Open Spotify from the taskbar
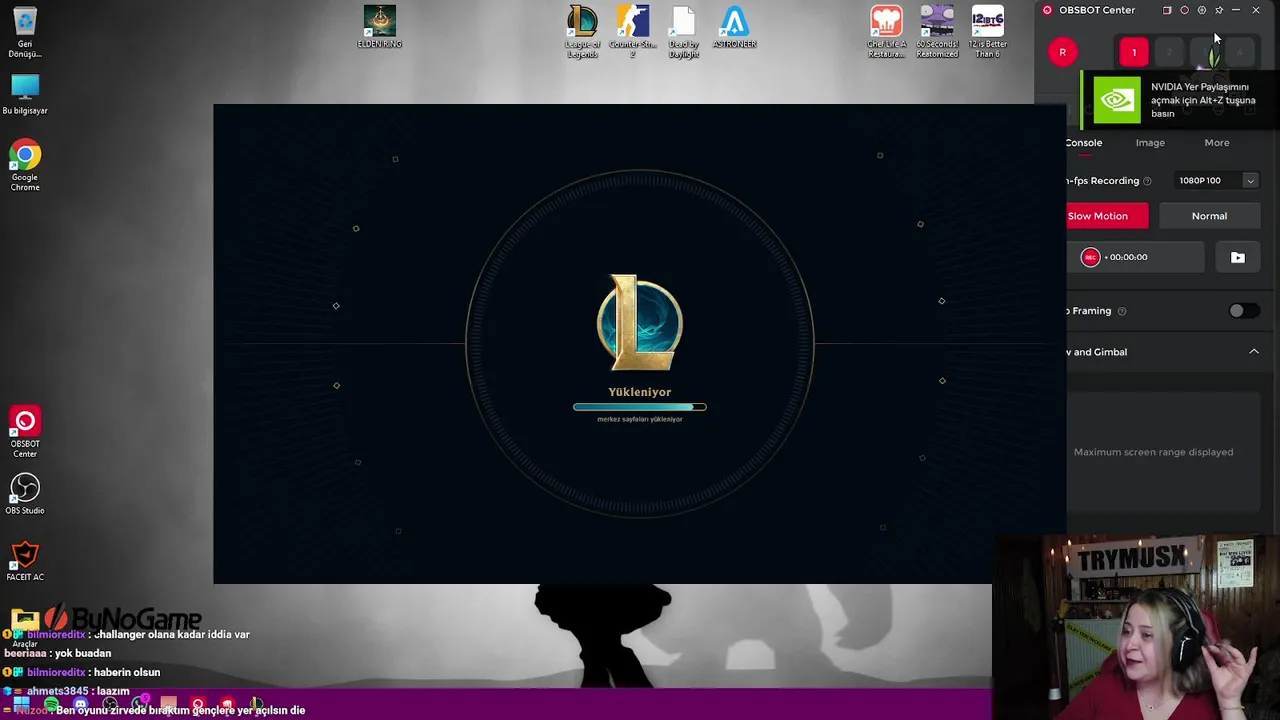 pos(51,703)
